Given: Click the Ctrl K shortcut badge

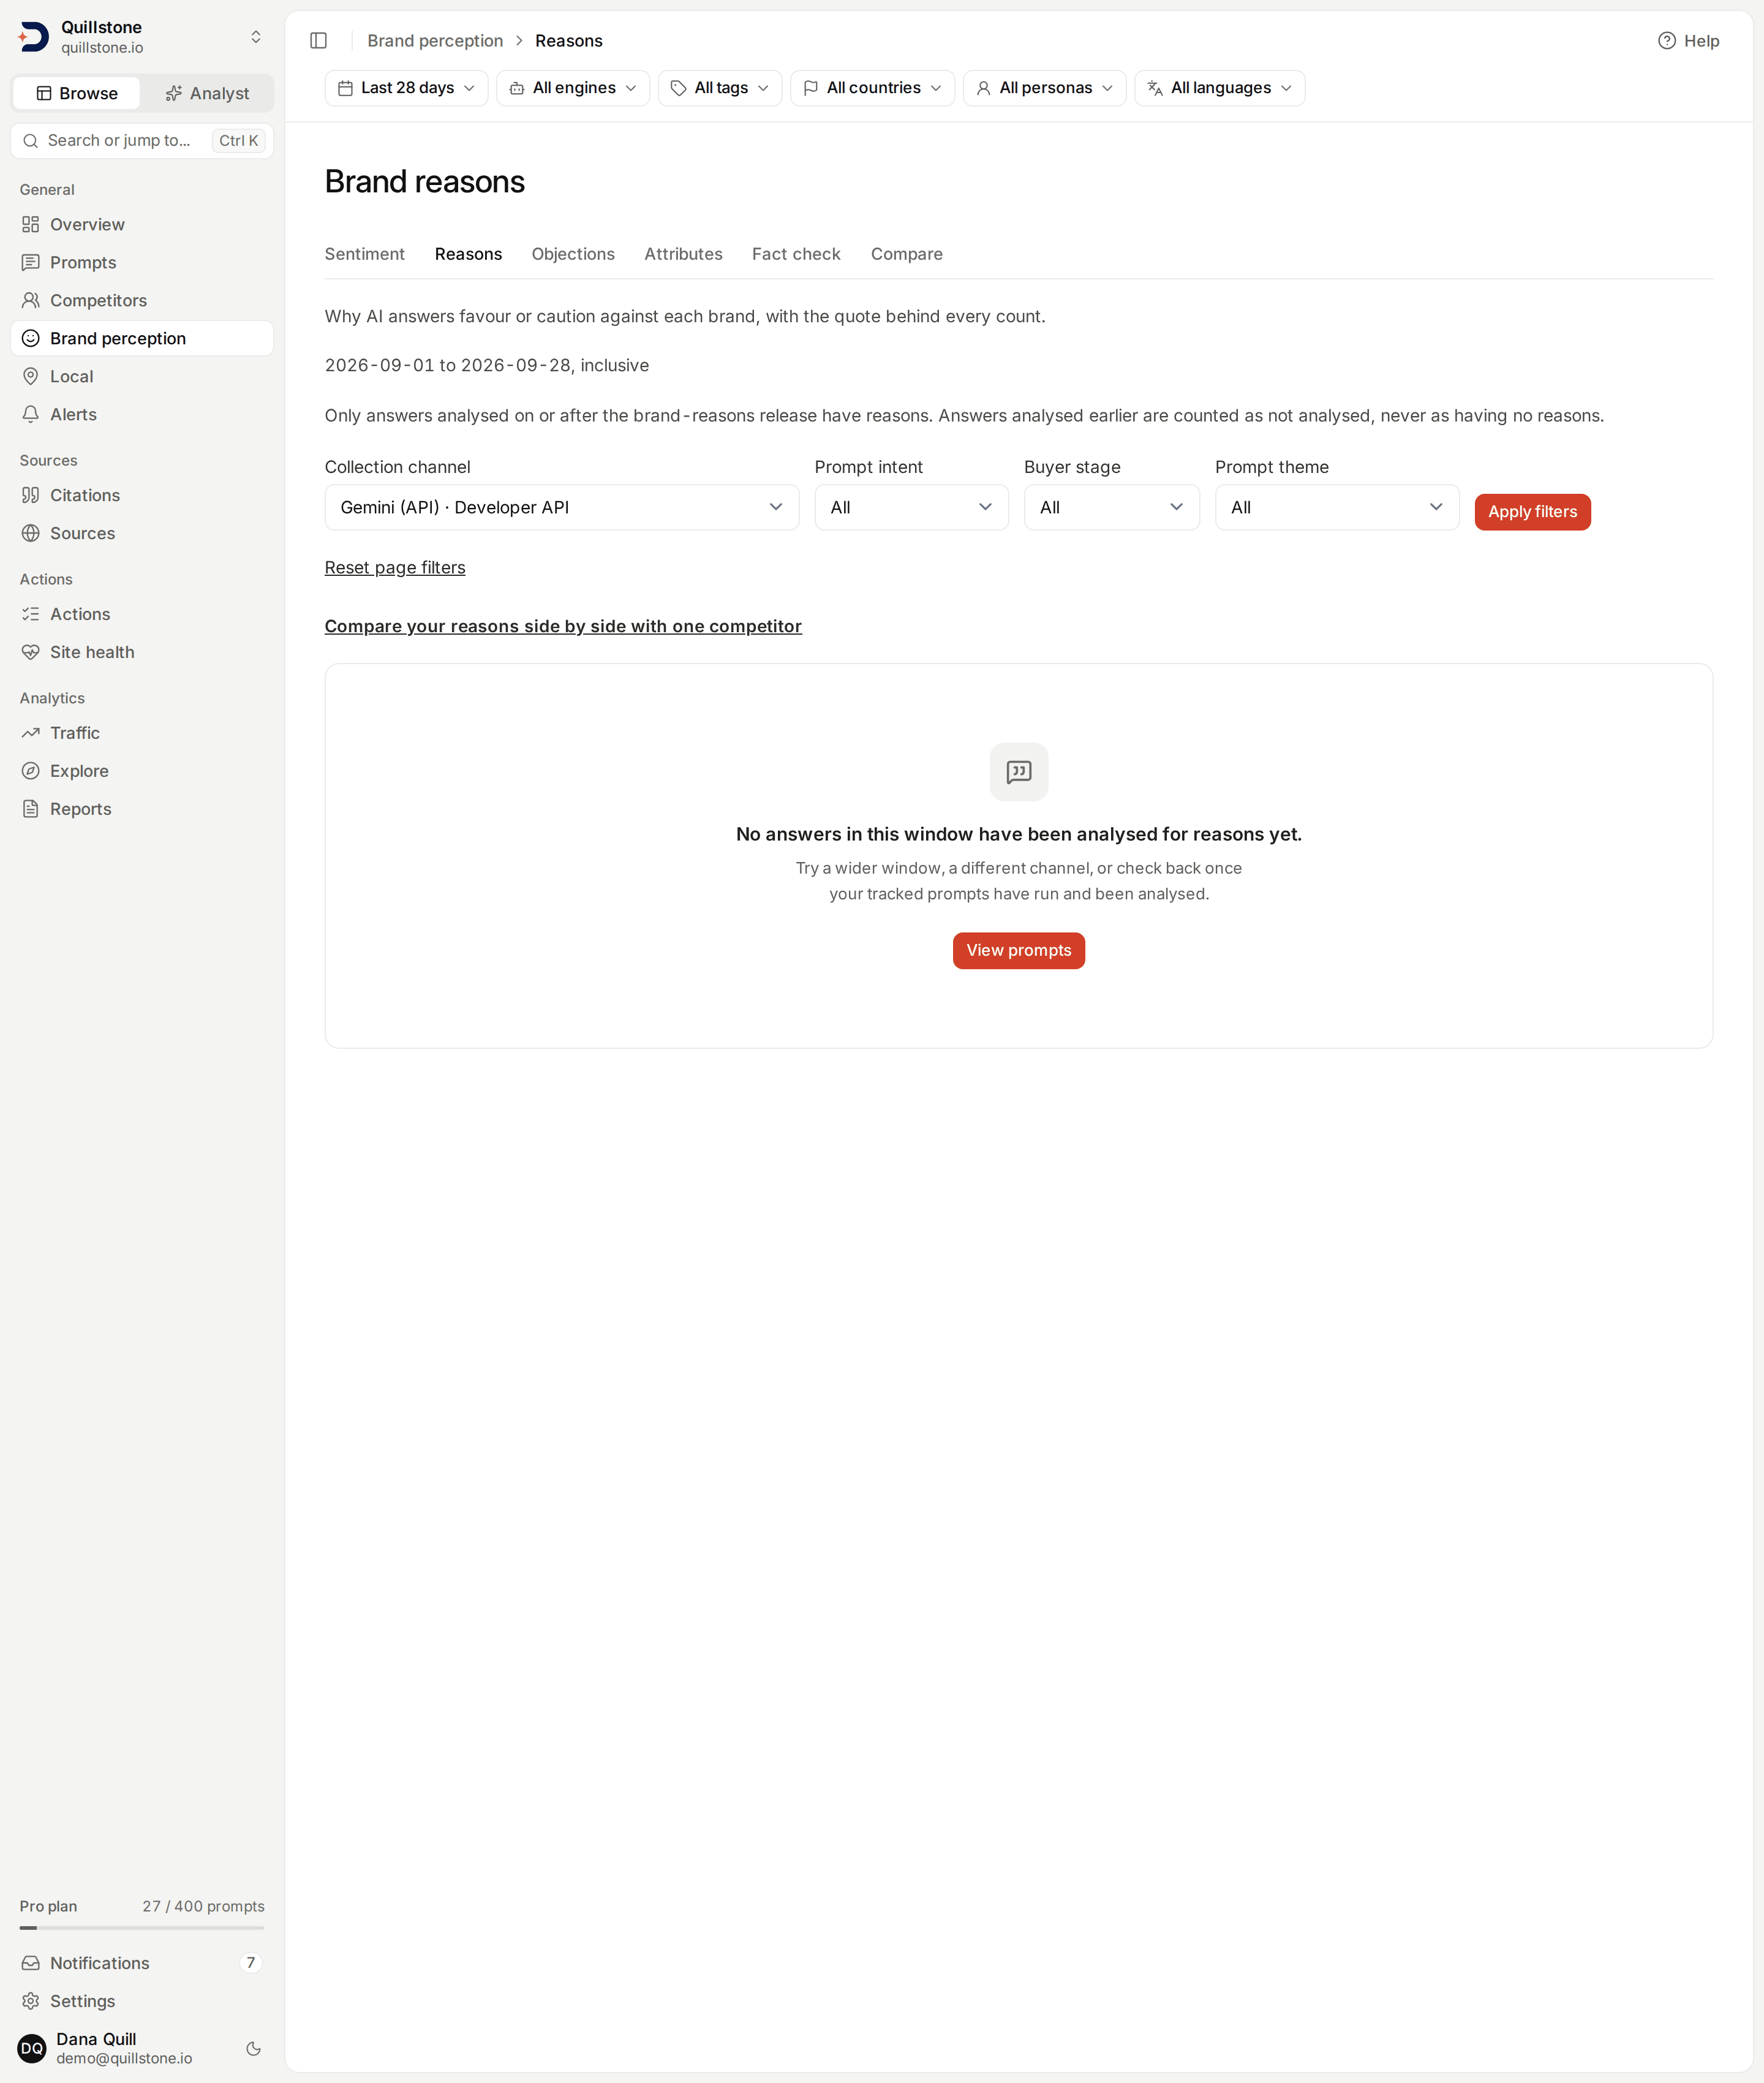Looking at the screenshot, I should (238, 141).
